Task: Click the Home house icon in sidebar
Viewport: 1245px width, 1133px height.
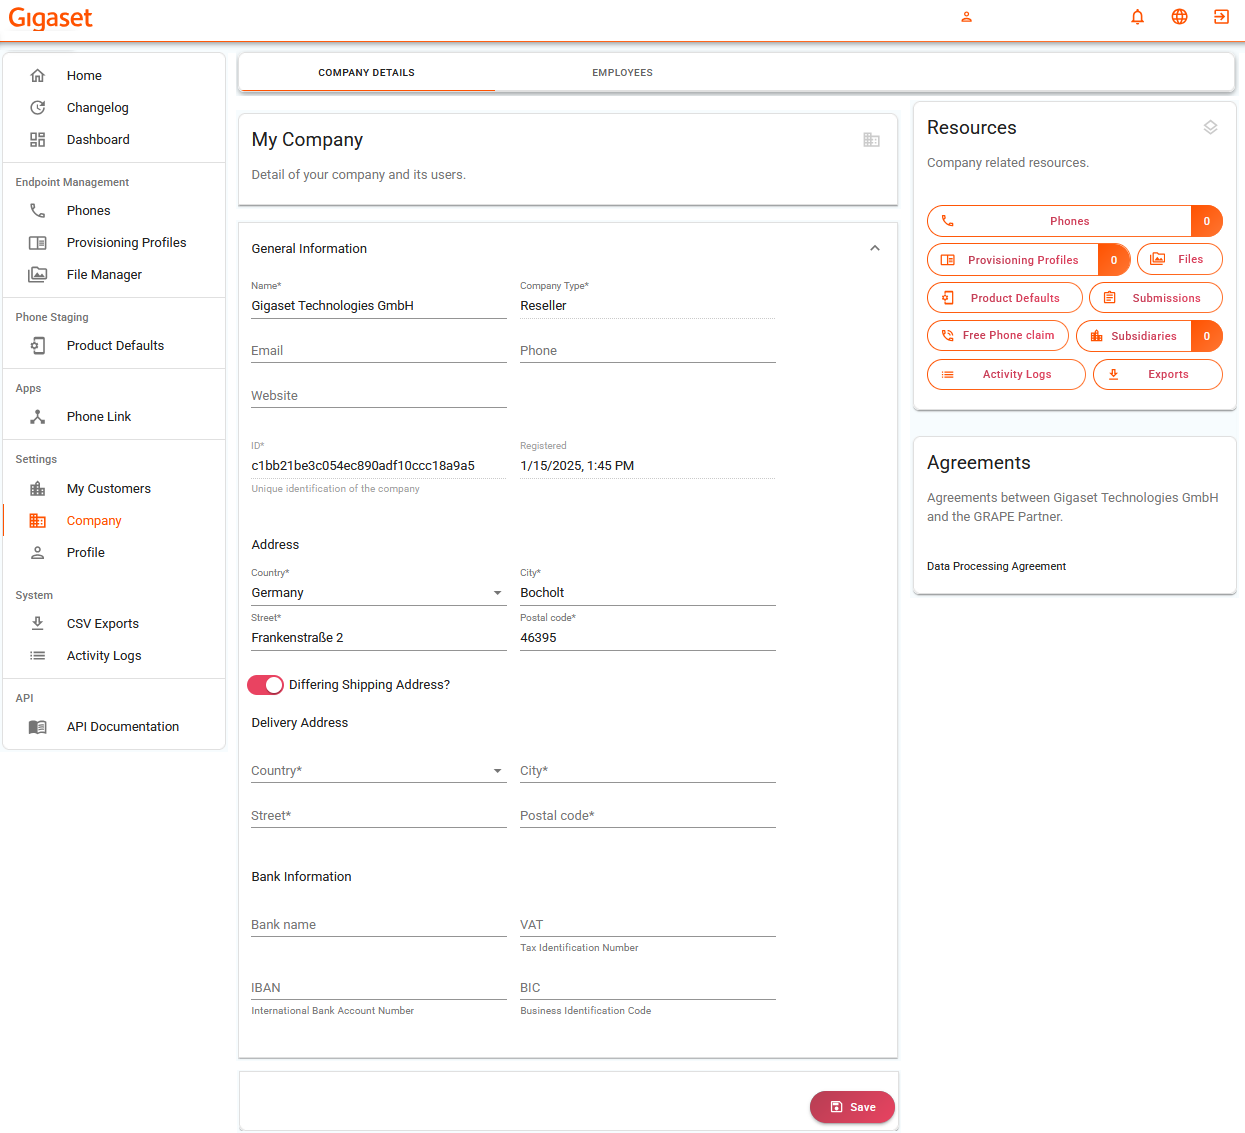Action: click(37, 76)
